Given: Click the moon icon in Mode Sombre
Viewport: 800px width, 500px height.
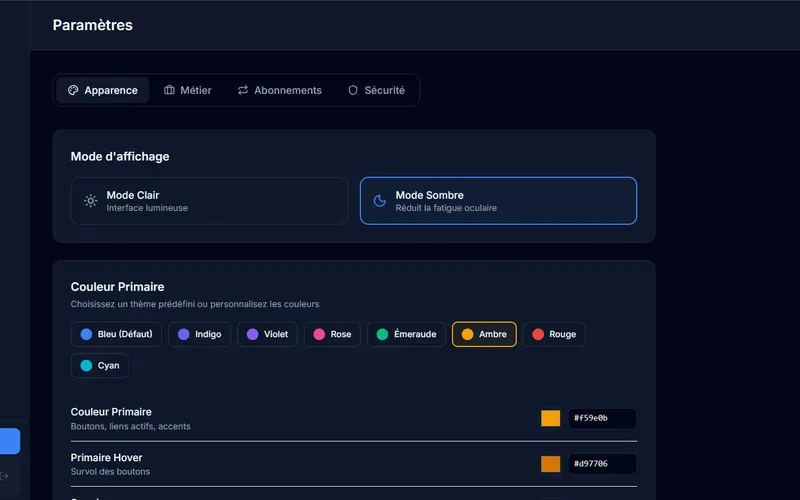Looking at the screenshot, I should (380, 201).
